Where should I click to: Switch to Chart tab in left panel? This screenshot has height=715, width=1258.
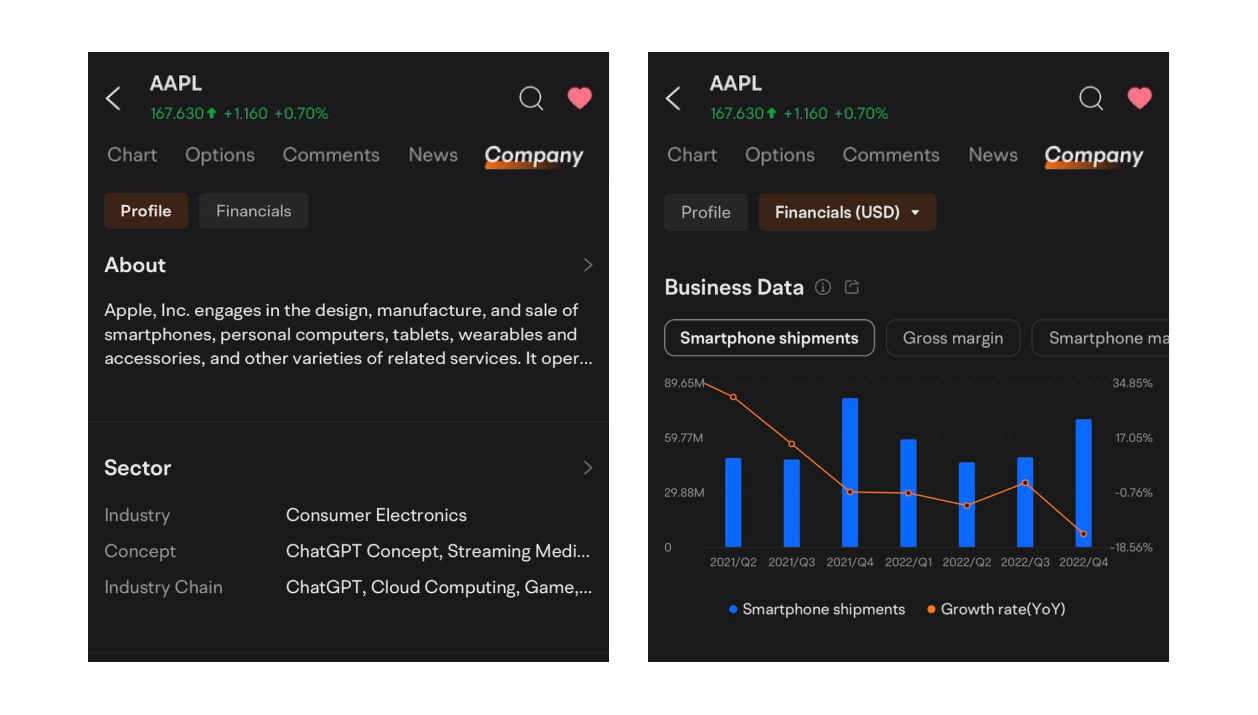point(132,155)
